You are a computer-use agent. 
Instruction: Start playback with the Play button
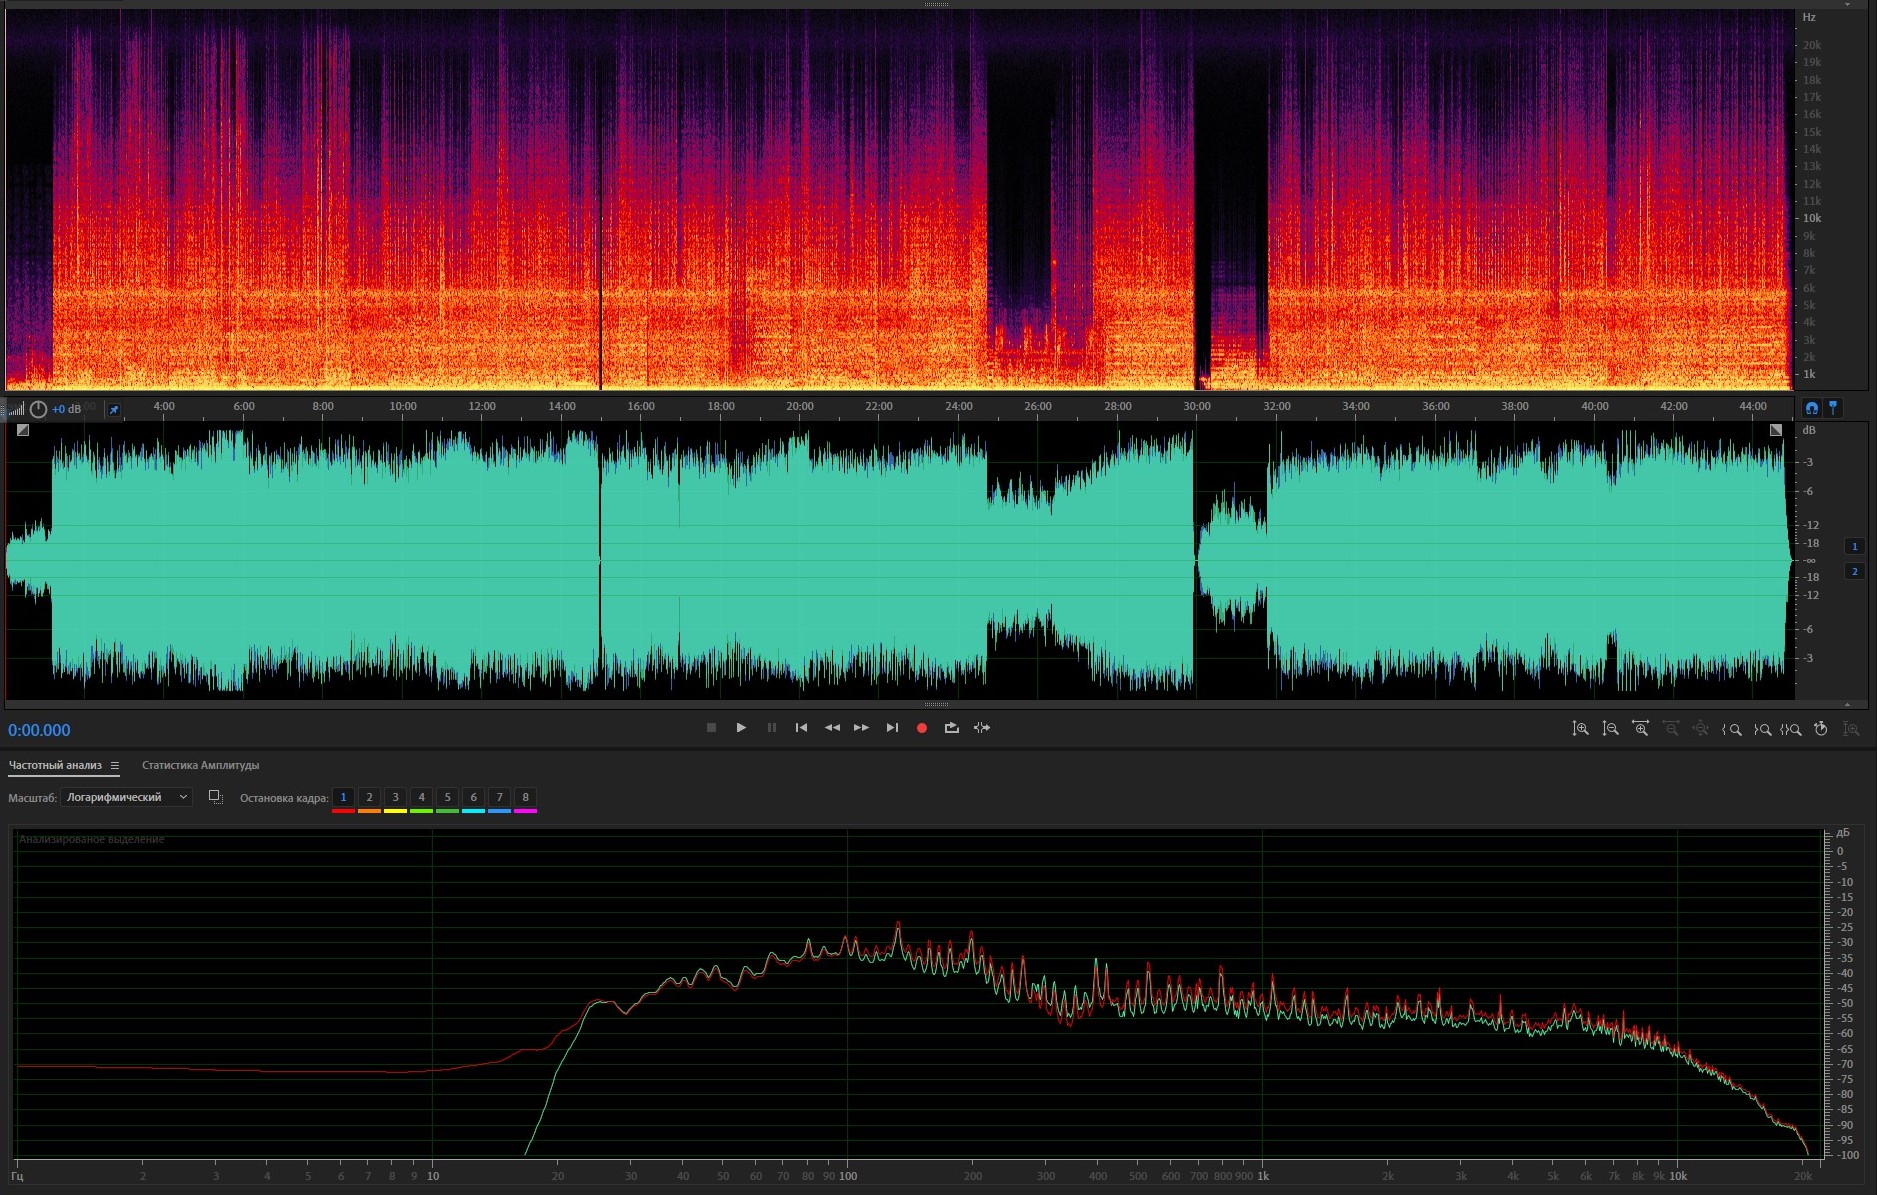[741, 728]
